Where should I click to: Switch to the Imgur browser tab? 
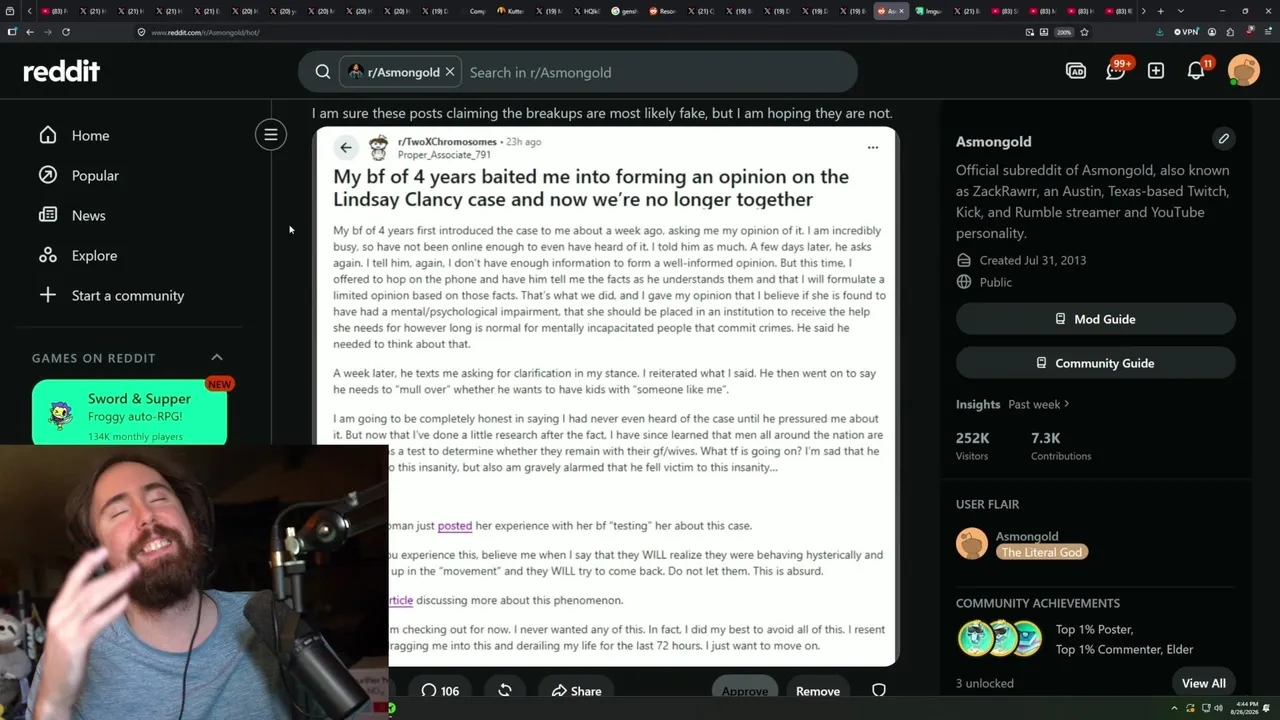931,11
